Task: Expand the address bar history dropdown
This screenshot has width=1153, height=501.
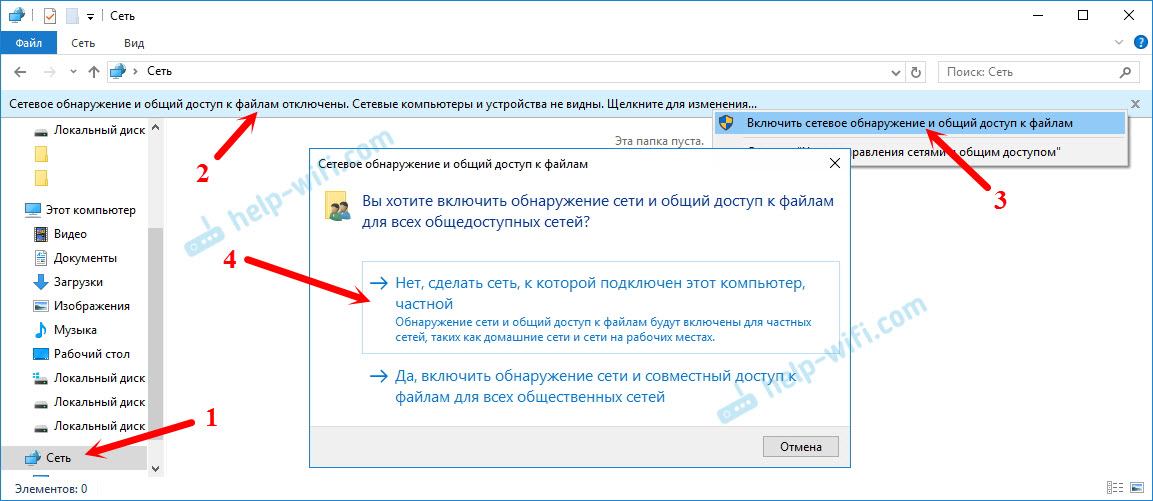Action: coord(897,72)
